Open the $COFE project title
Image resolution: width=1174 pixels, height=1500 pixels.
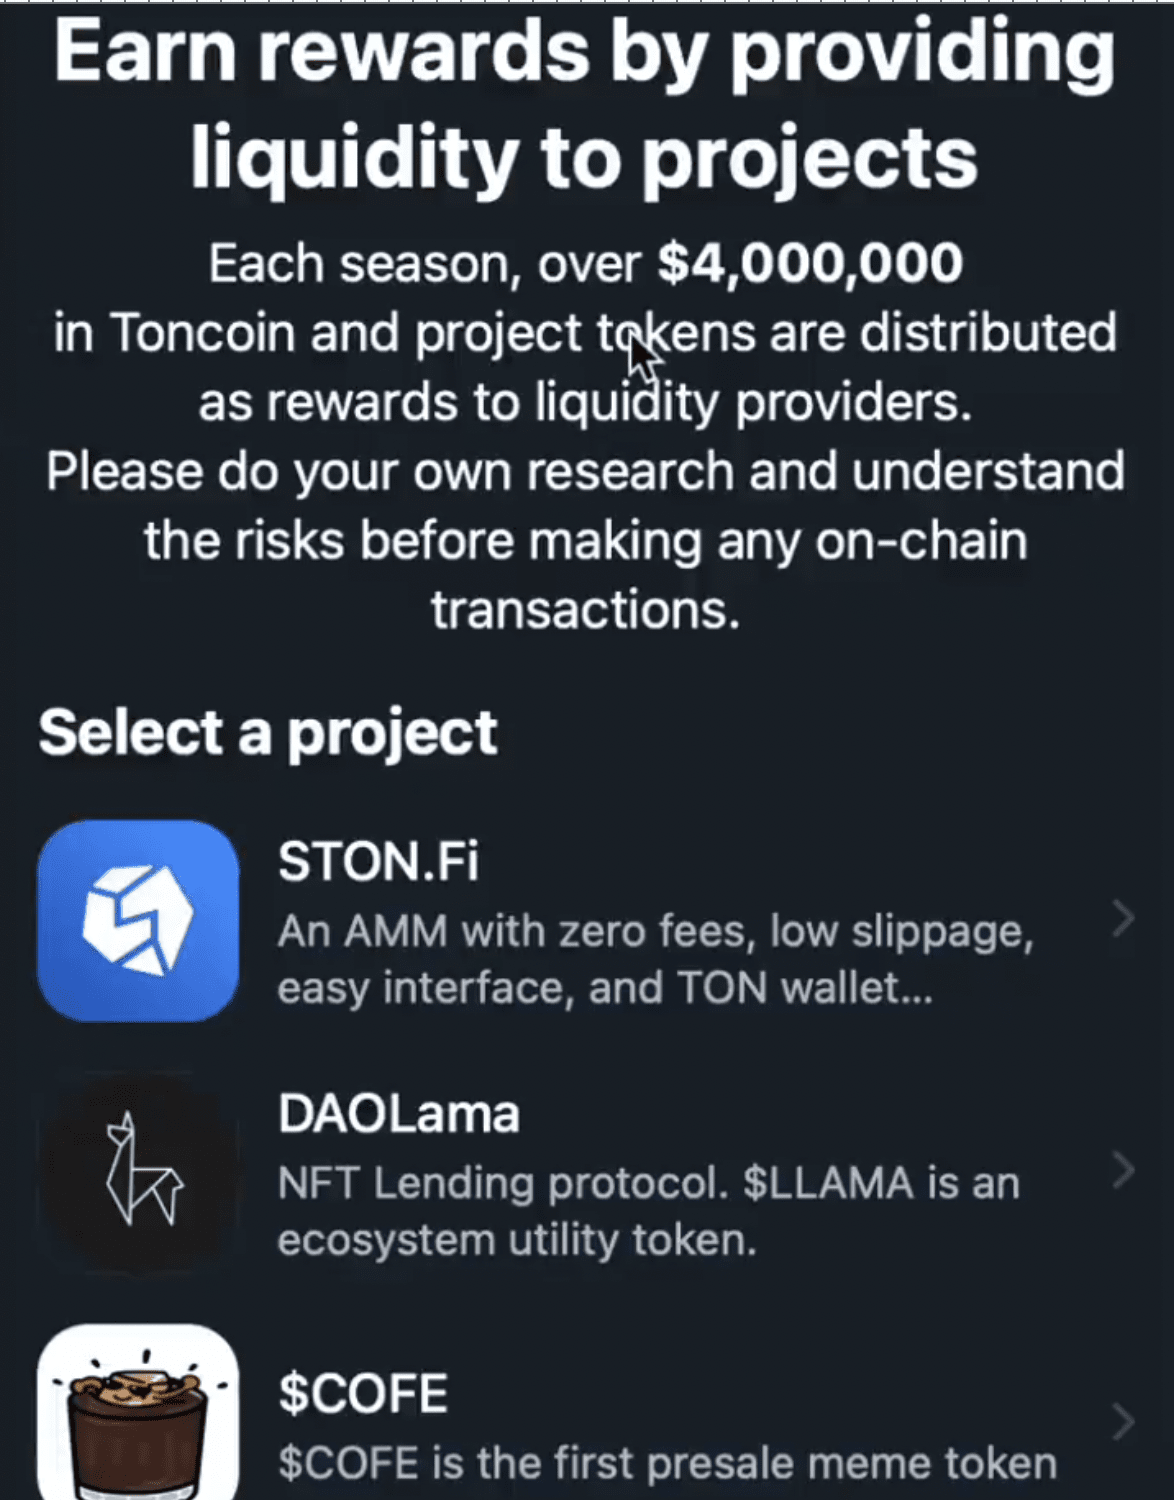362,1393
